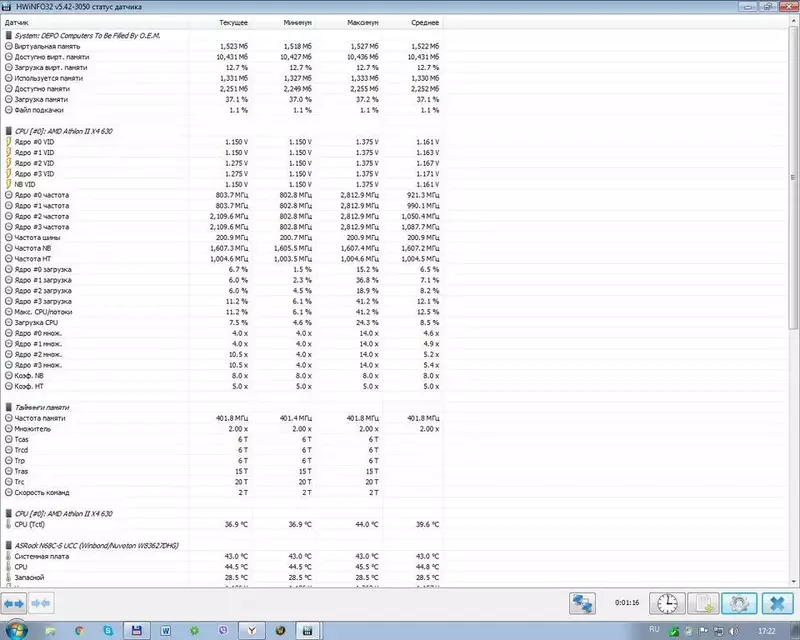Open Yandex browser from the taskbar
The height and width of the screenshot is (640, 800).
[x=252, y=631]
